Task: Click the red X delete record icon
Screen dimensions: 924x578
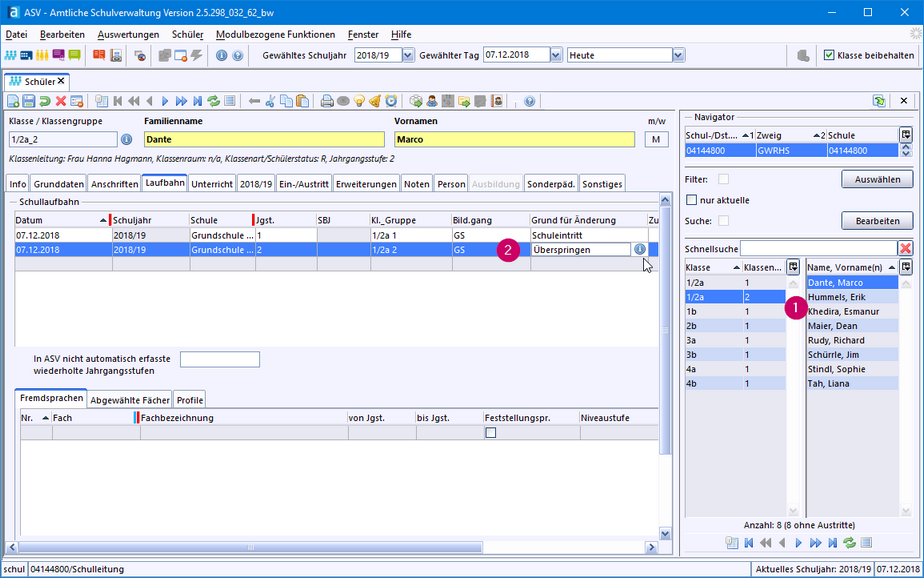Action: click(61, 101)
